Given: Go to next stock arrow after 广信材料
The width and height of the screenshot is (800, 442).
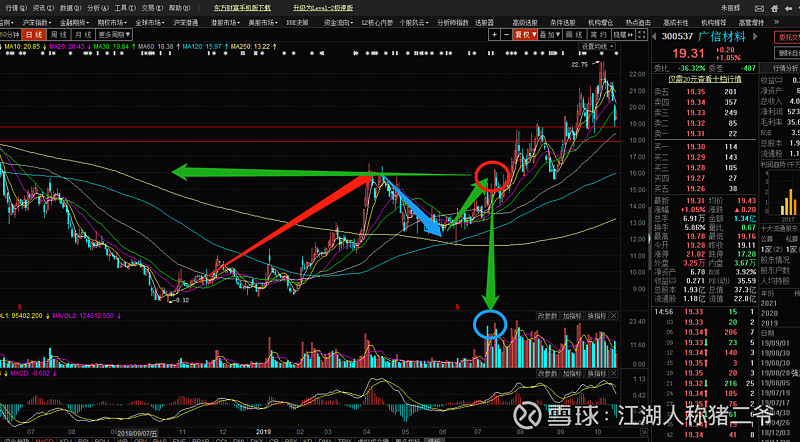Looking at the screenshot, I should coord(755,37).
